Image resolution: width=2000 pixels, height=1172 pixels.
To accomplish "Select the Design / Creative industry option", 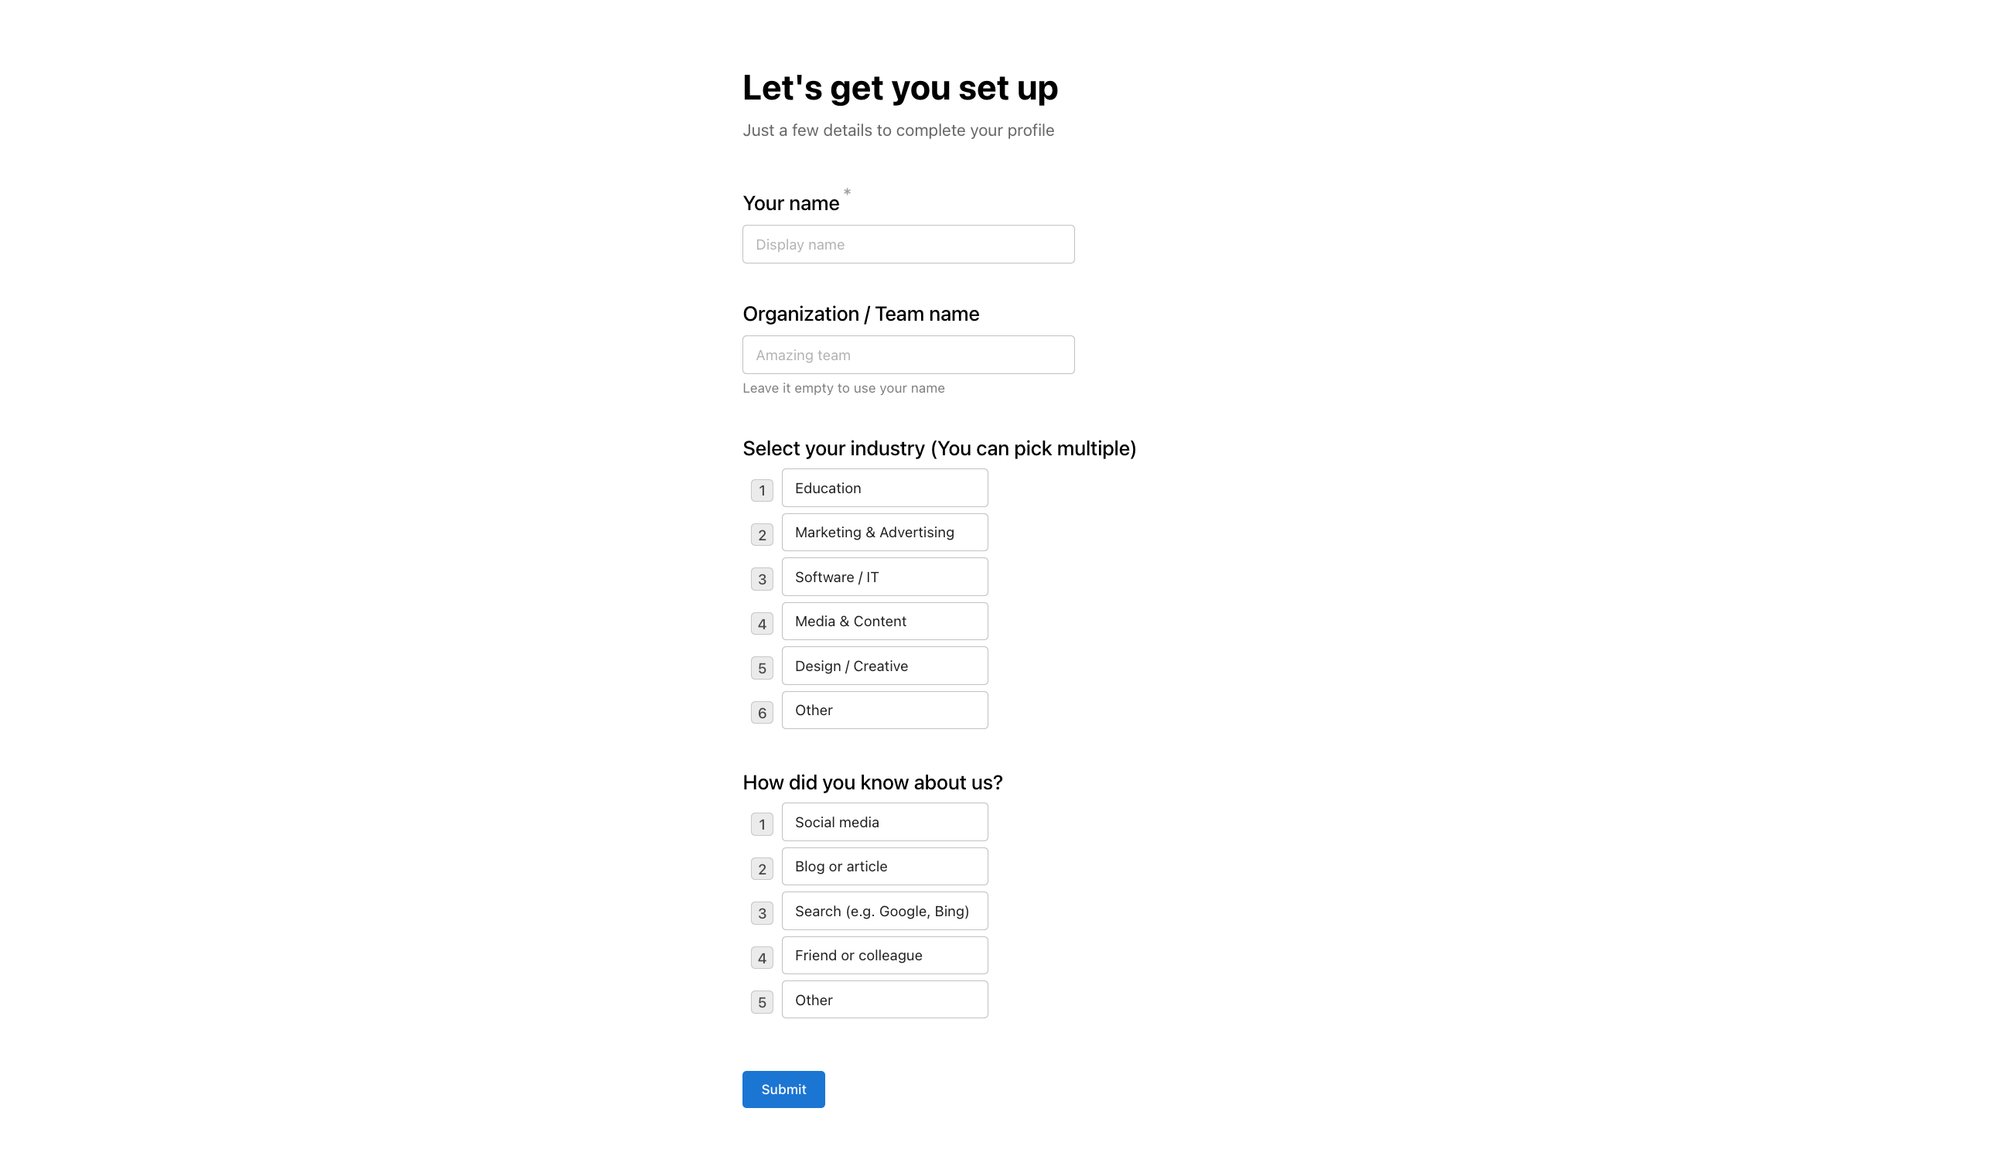I will point(884,665).
